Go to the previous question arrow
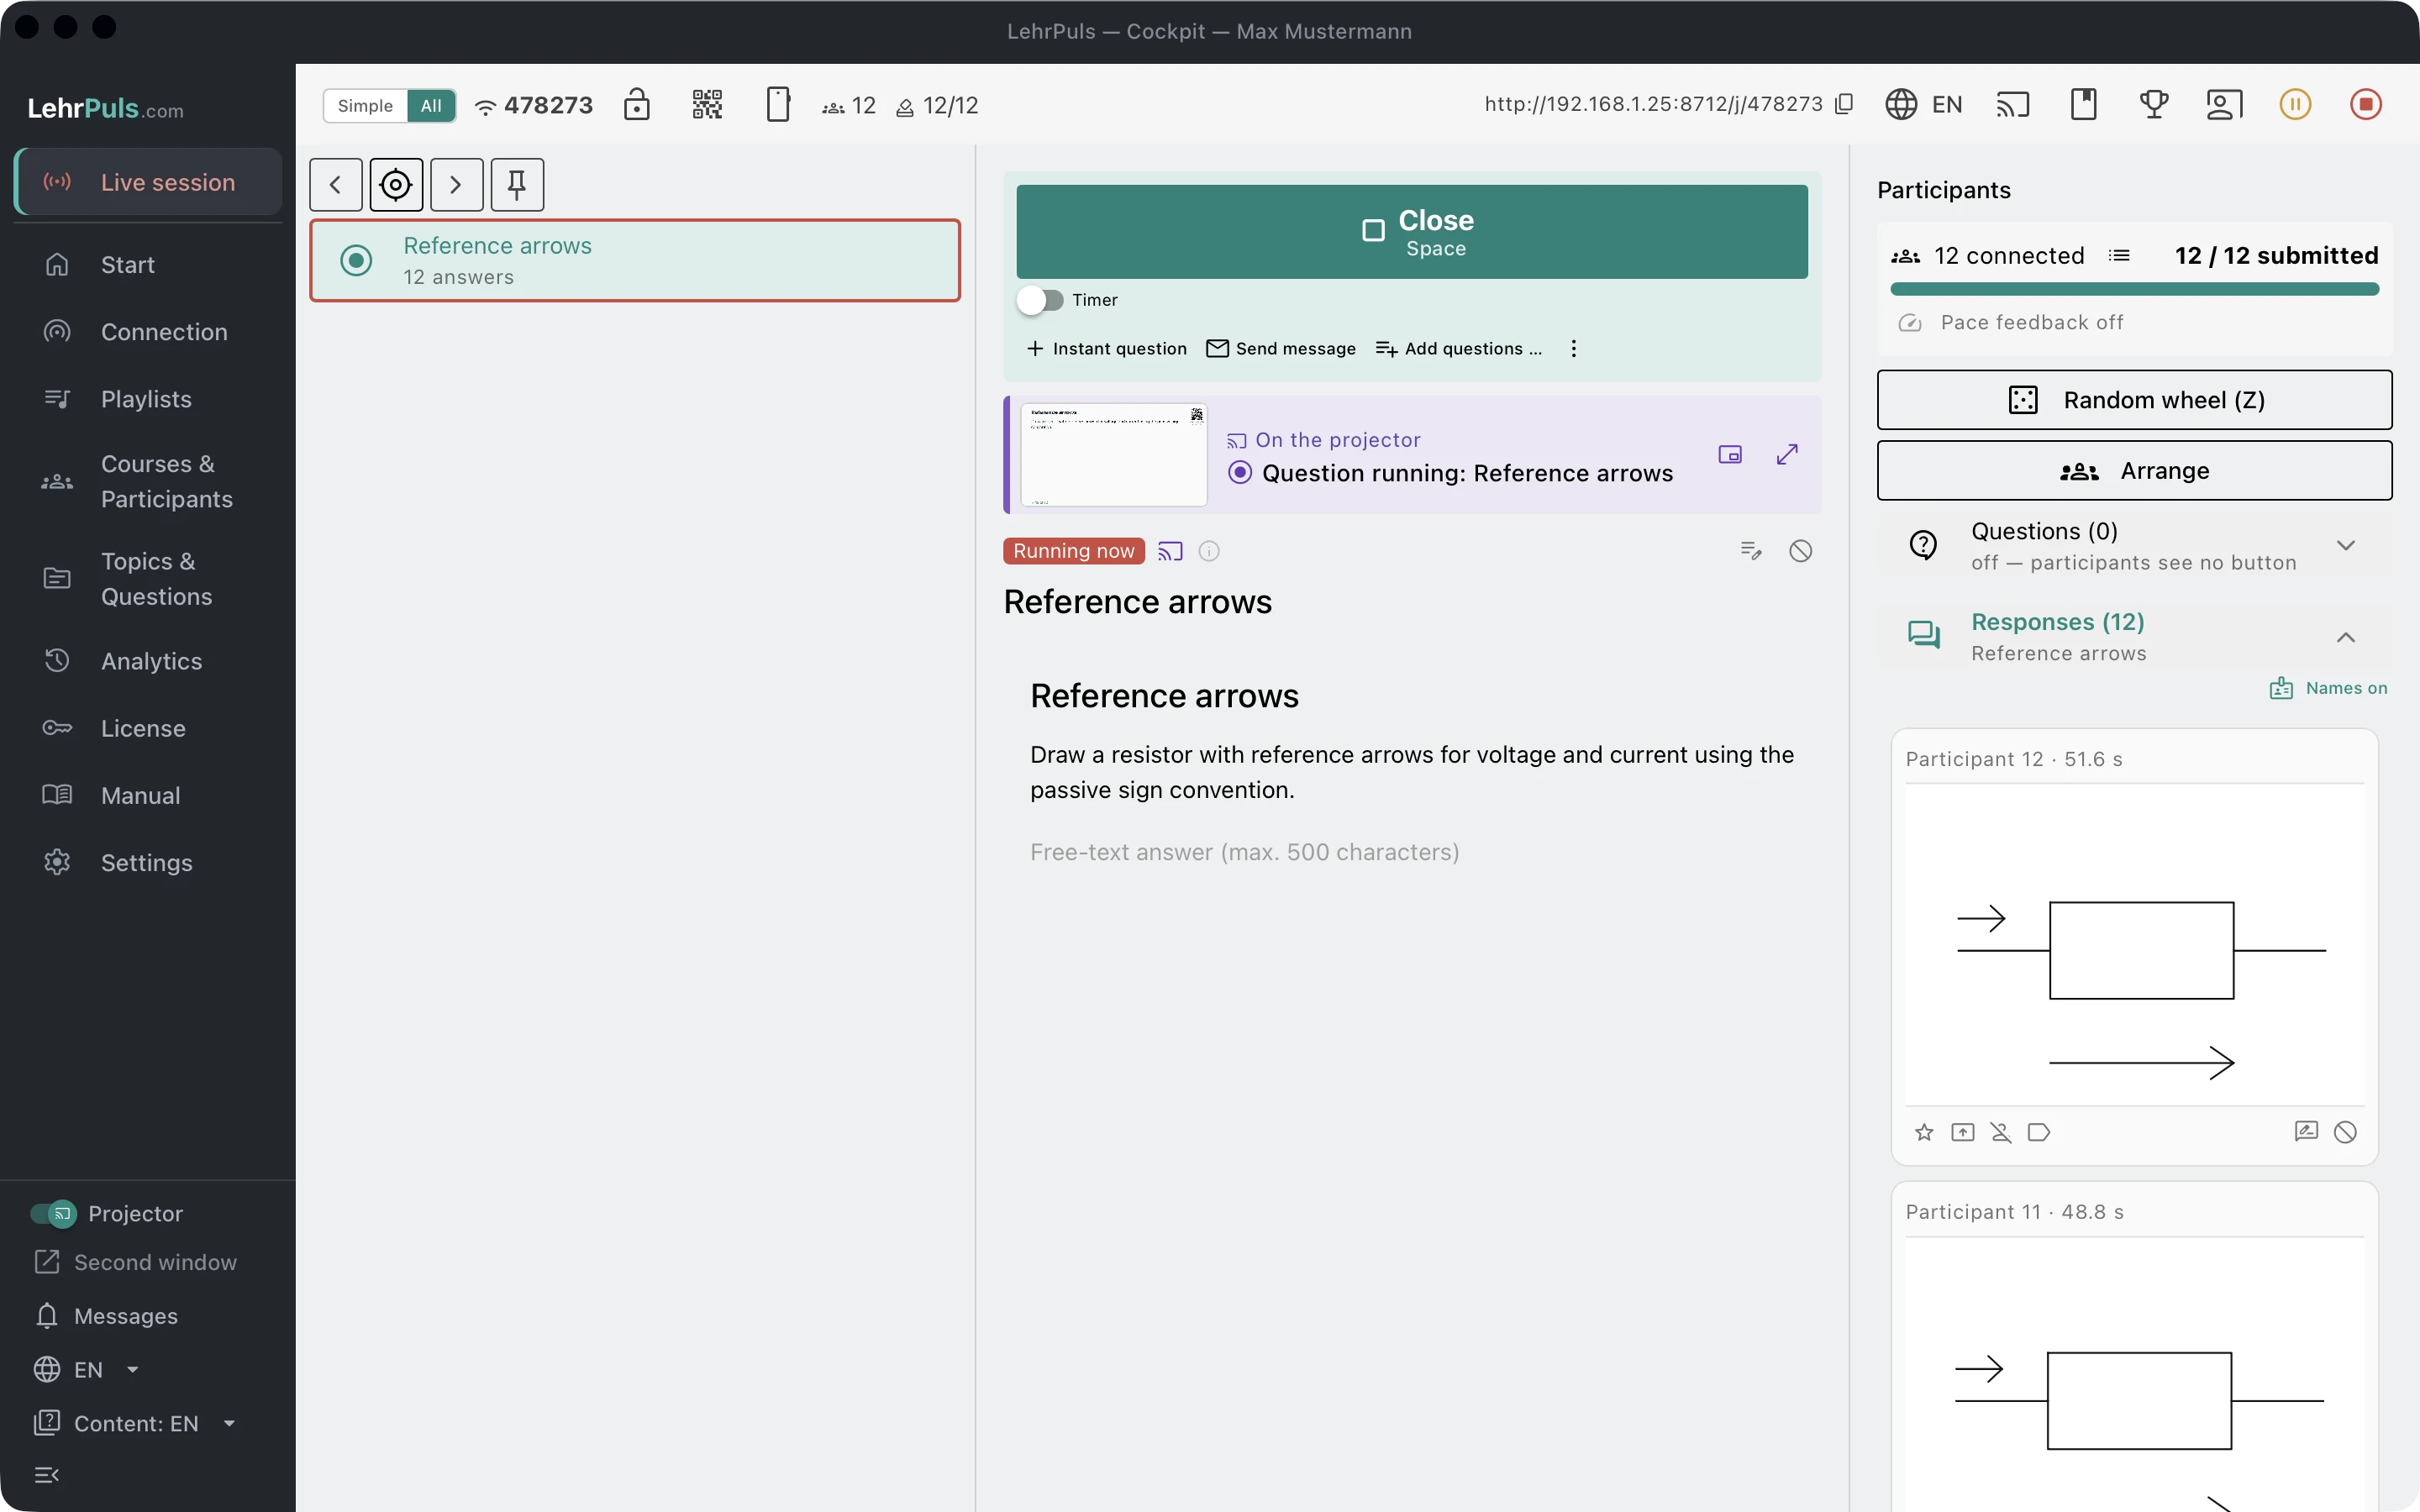 point(336,185)
